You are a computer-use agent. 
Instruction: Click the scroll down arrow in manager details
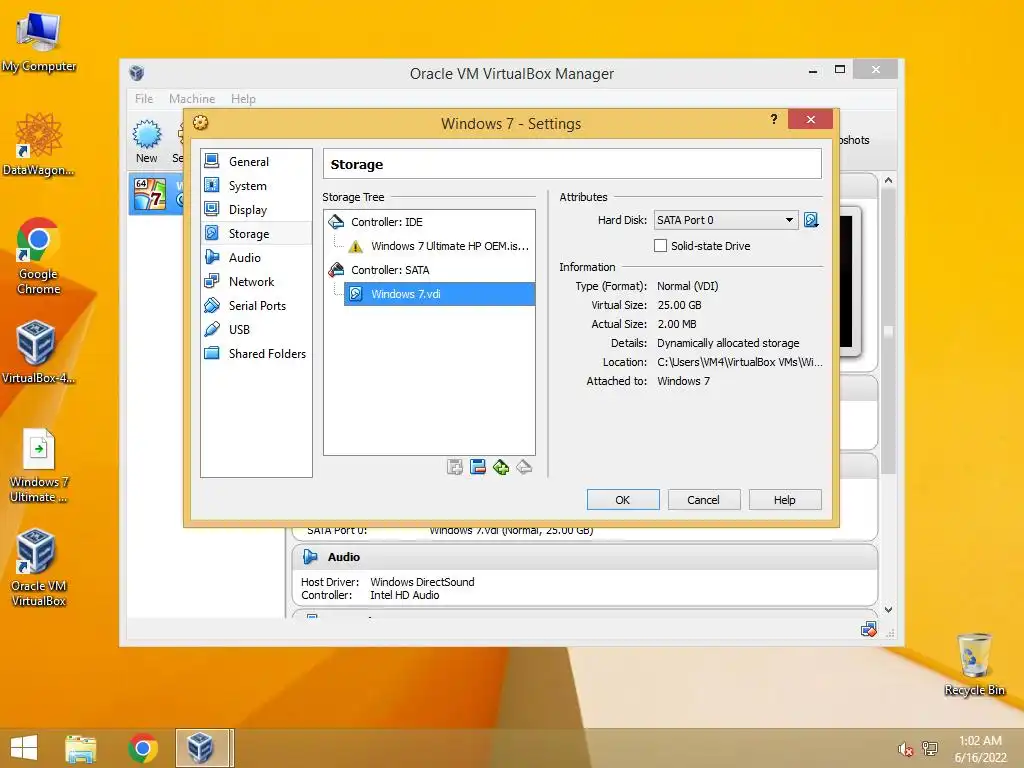(x=888, y=609)
